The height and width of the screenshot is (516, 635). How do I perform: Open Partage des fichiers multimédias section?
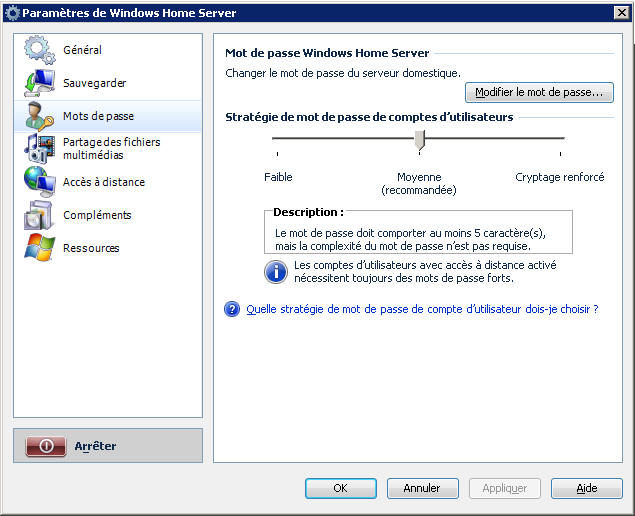[x=108, y=149]
